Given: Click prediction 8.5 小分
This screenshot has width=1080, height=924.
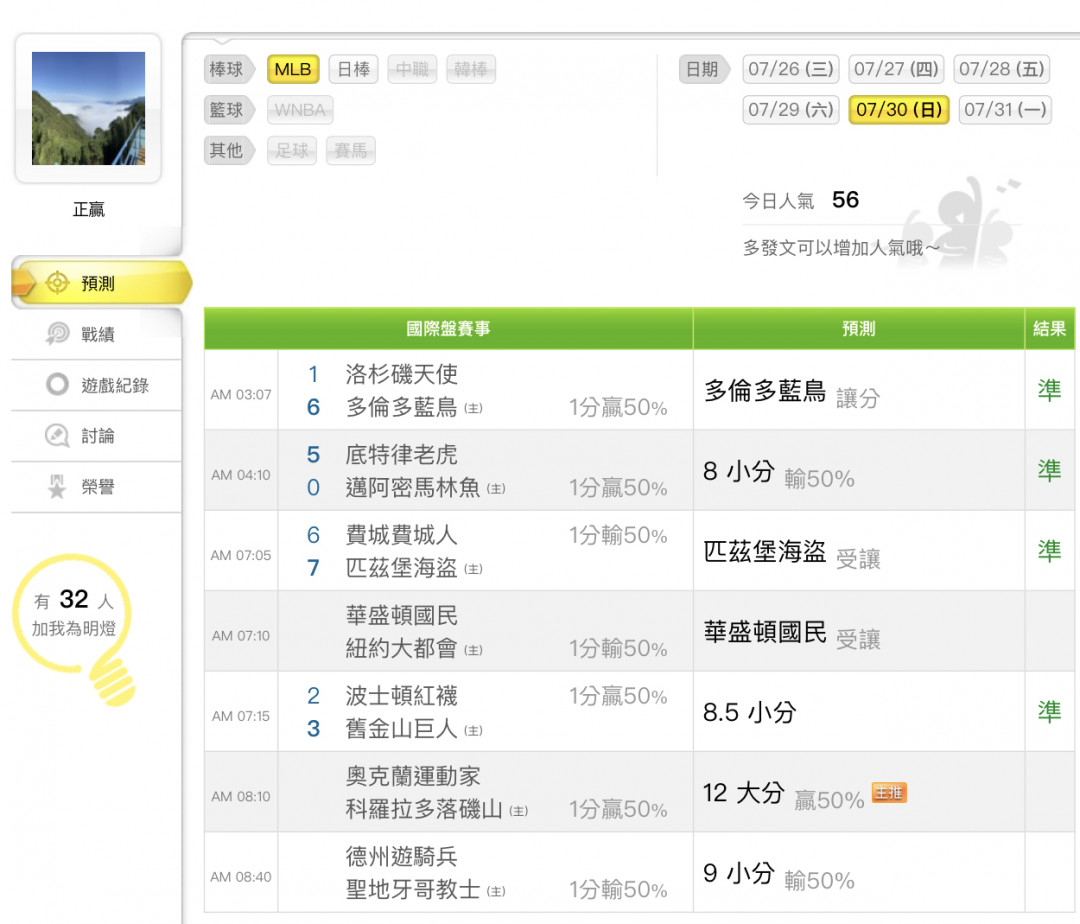Looking at the screenshot, I should click(749, 713).
